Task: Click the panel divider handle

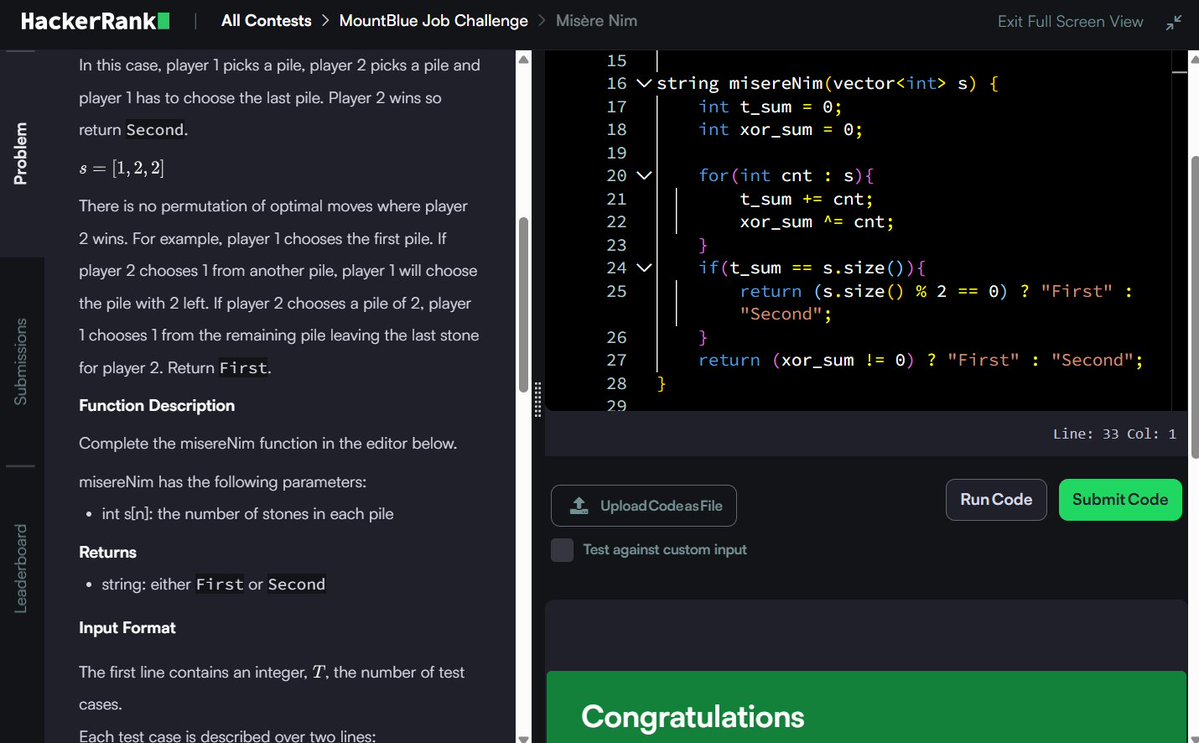Action: click(x=538, y=399)
